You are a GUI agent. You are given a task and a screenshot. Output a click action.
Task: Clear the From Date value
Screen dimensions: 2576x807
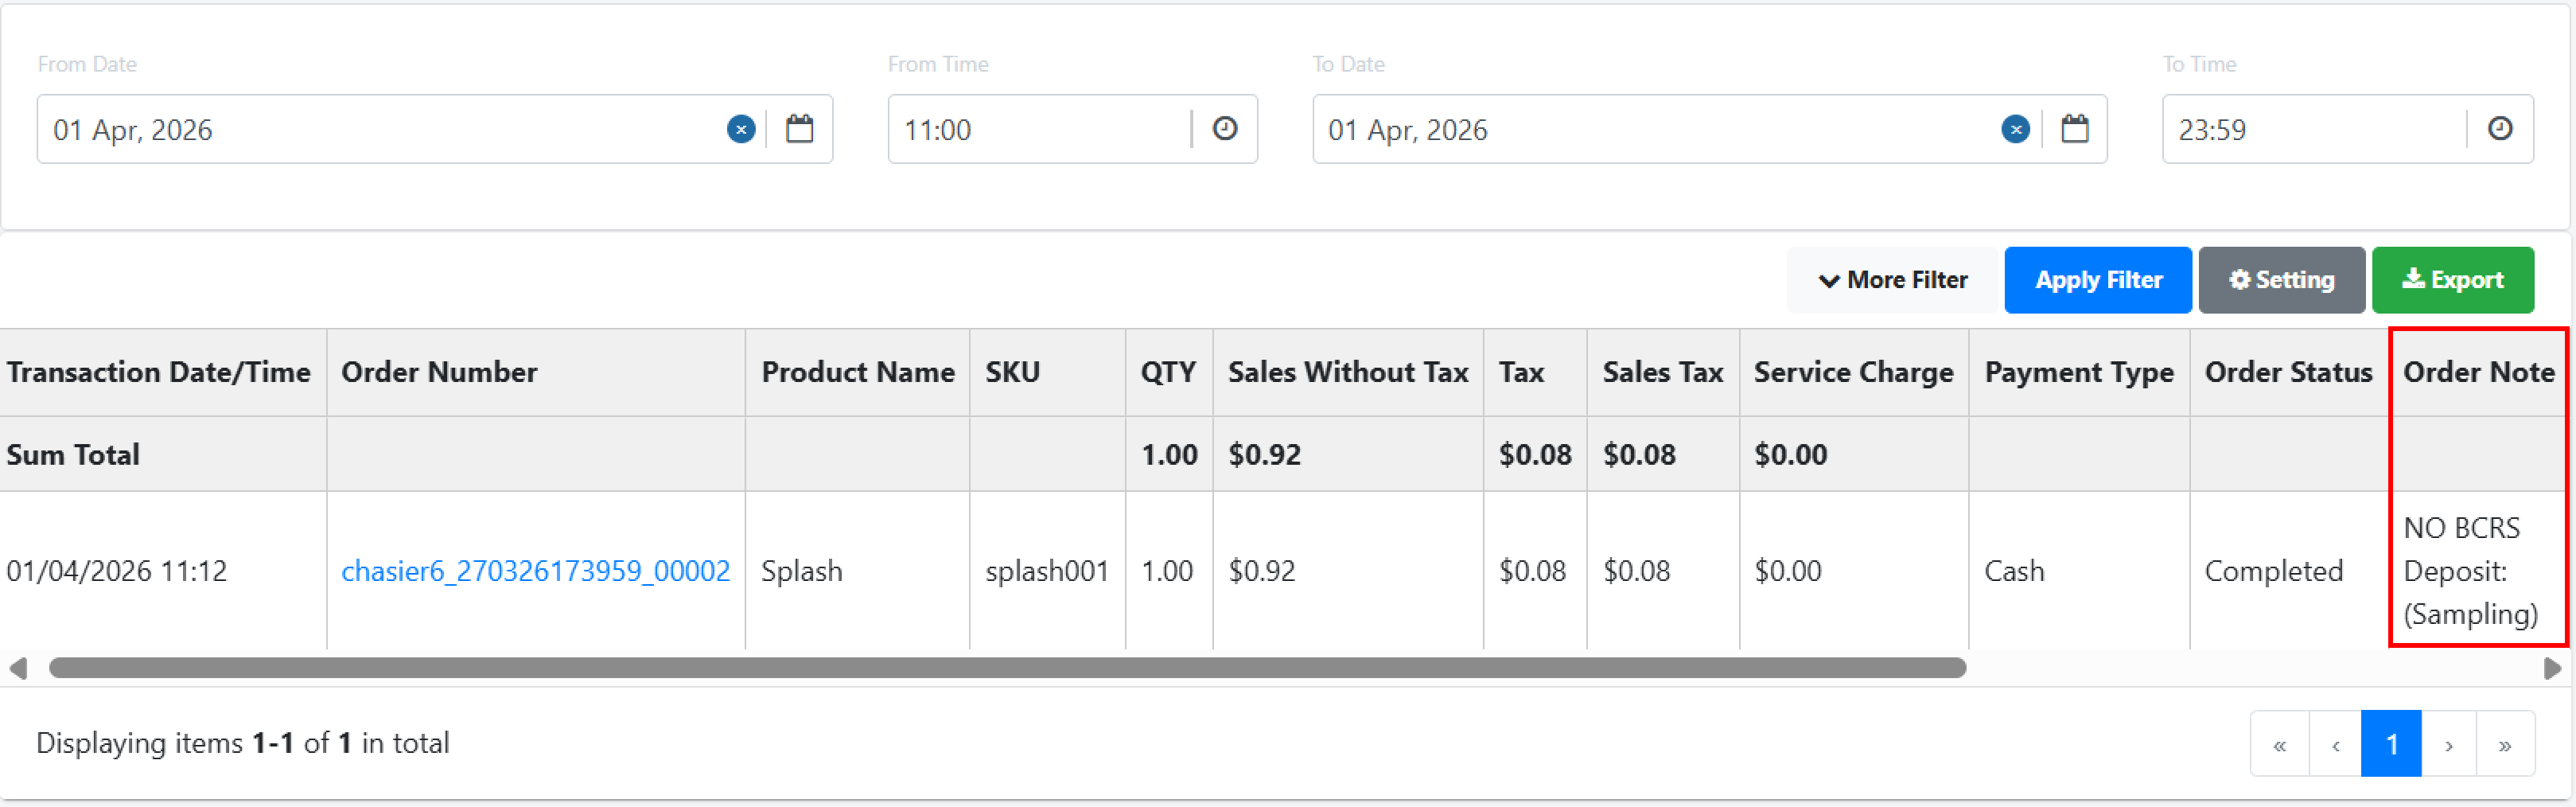740,129
